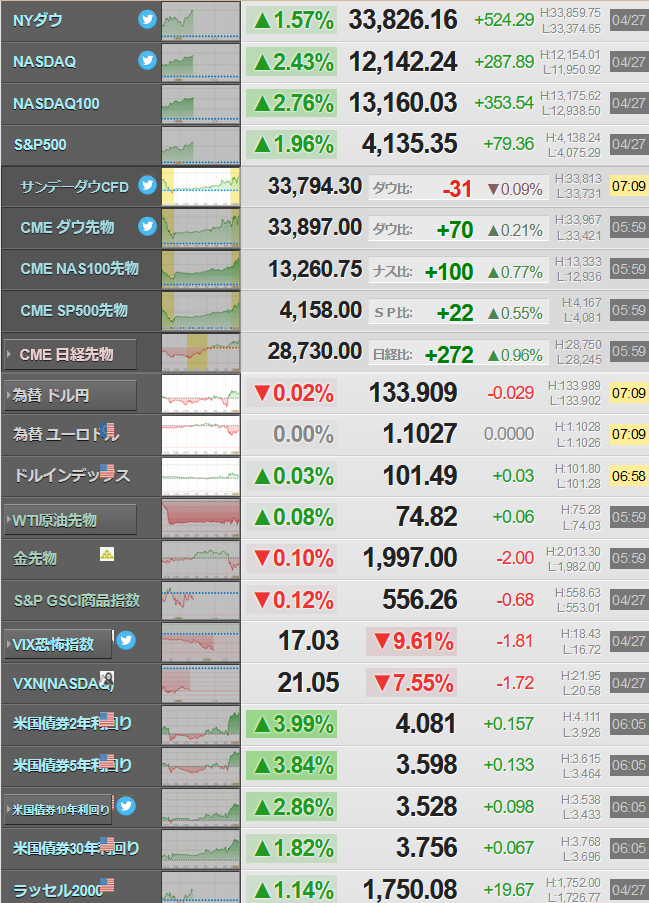The image size is (649, 903).
Task: Open the Twitter icon beside CME ダウ先物
Action: (147, 226)
